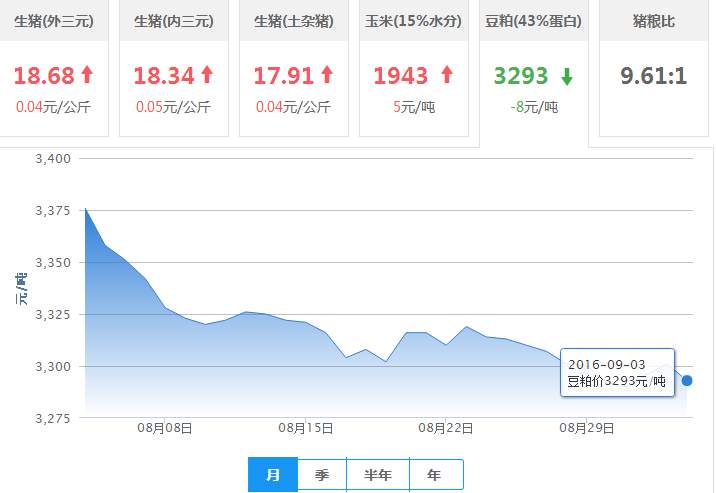The height and width of the screenshot is (493, 716).
Task: Switch chart range to 季
Action: tap(322, 475)
